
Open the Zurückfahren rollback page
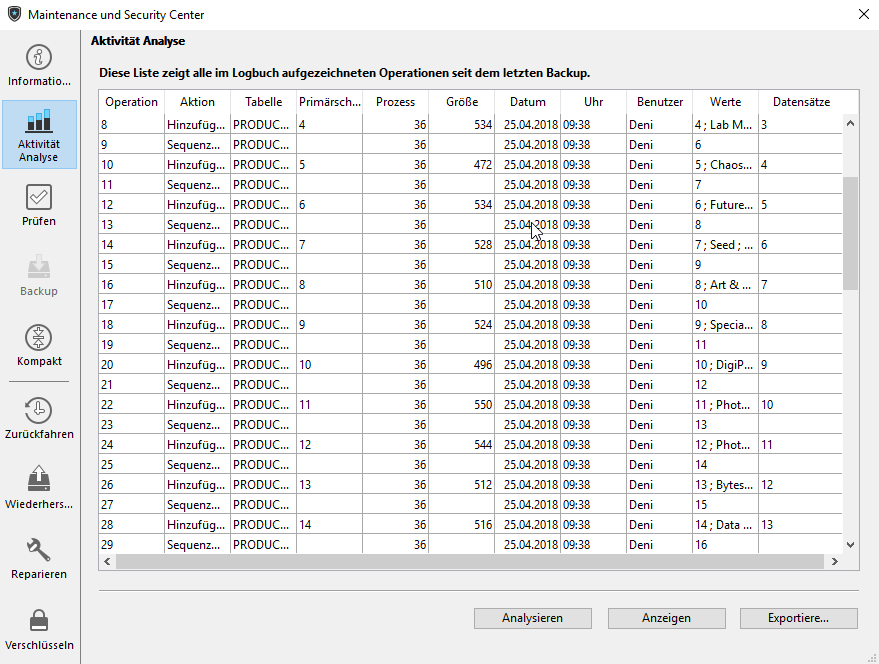(39, 418)
